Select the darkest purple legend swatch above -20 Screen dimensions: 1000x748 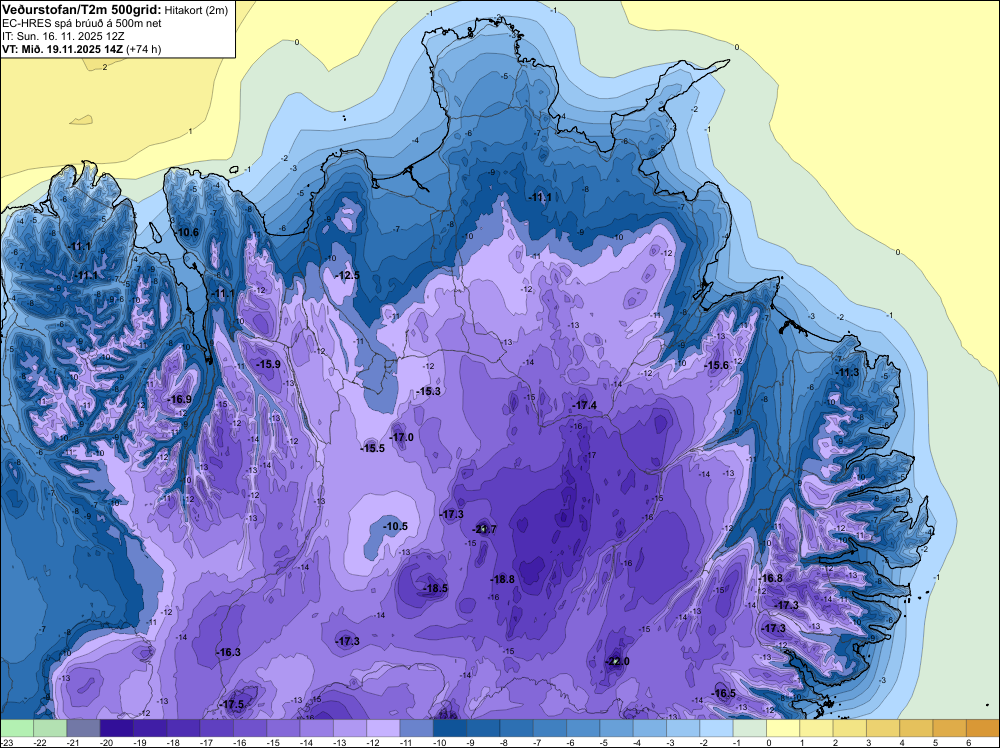click(116, 728)
